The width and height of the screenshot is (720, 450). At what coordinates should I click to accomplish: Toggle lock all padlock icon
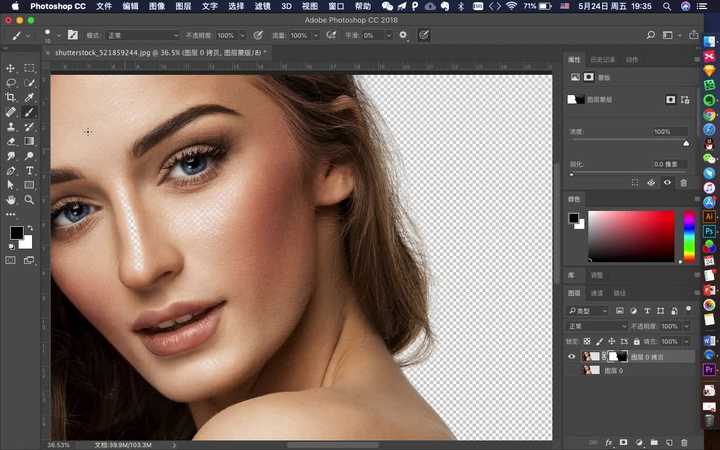point(636,341)
